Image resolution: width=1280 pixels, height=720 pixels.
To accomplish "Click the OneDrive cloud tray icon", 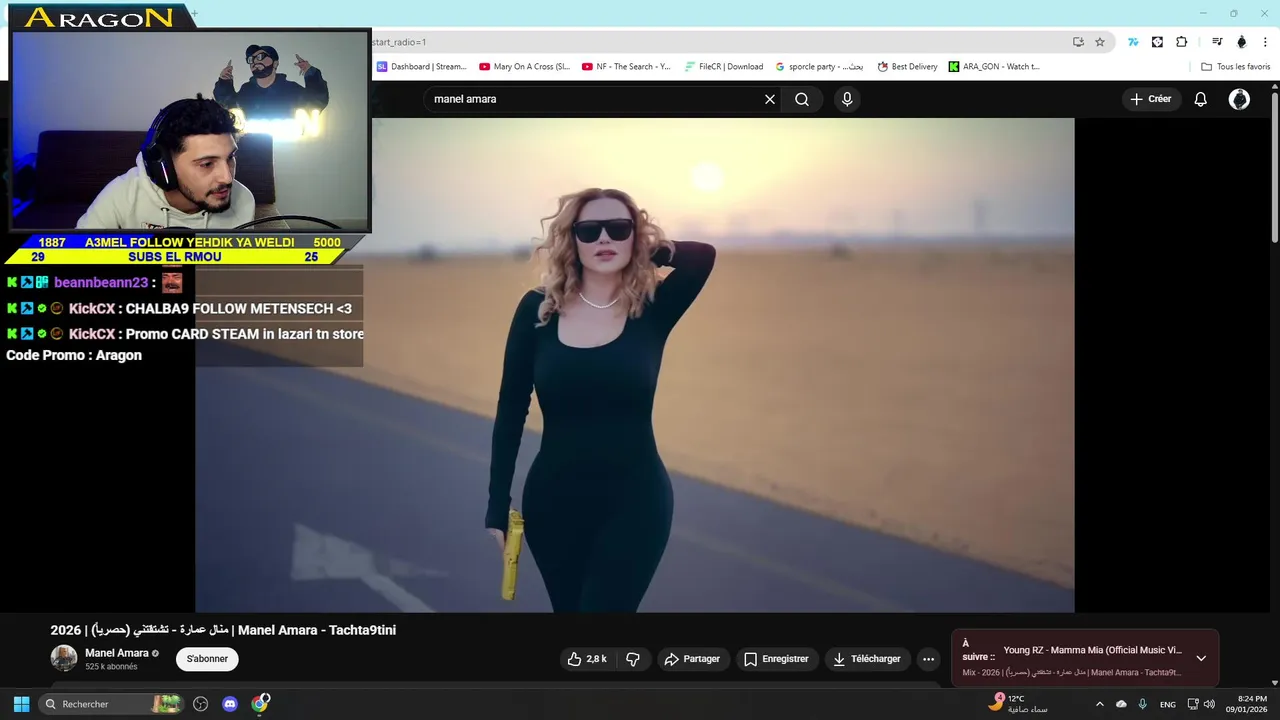I will (x=1121, y=704).
